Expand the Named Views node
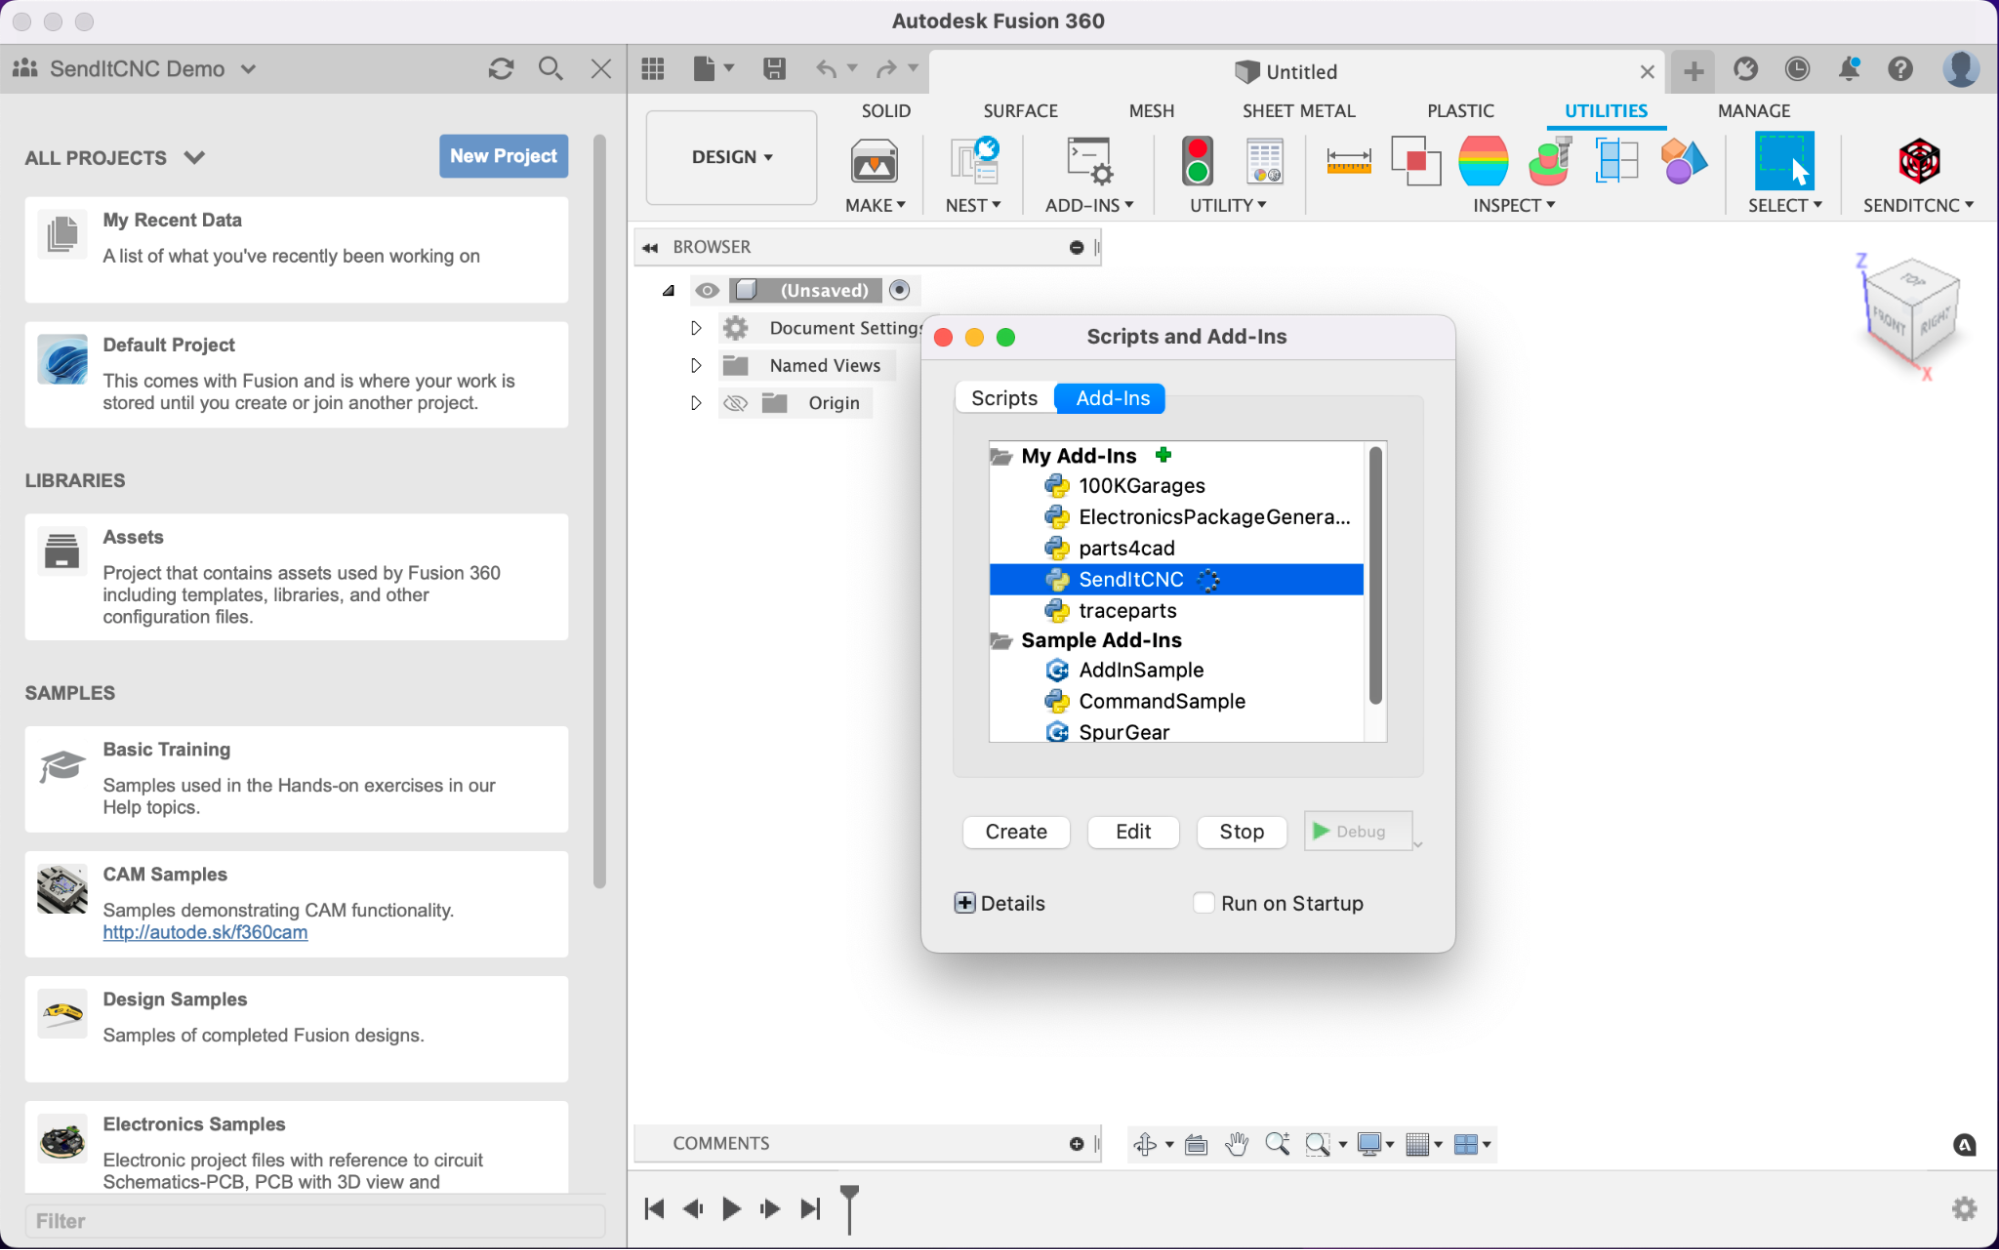 (x=696, y=365)
